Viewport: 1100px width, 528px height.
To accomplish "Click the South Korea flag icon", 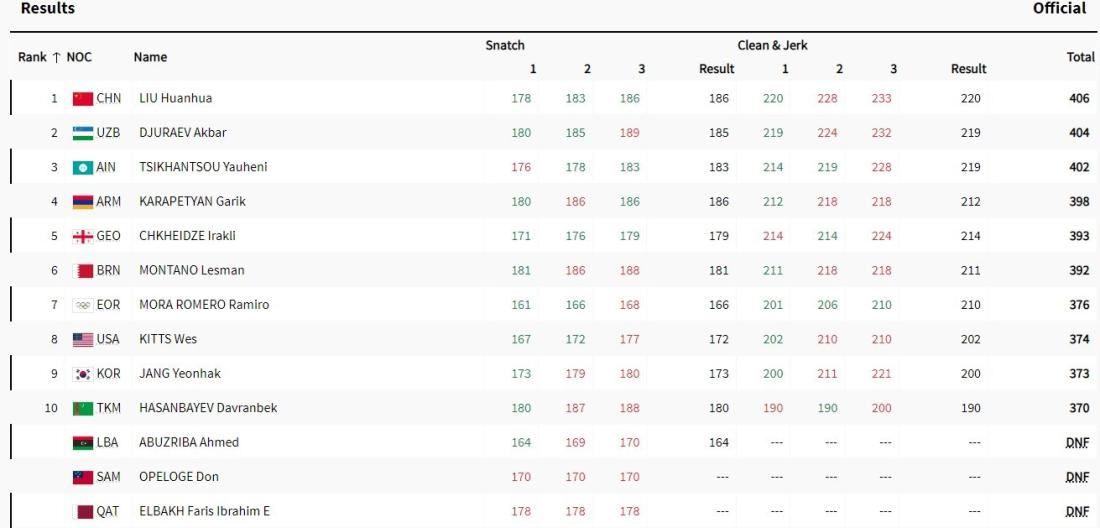I will coord(83,374).
